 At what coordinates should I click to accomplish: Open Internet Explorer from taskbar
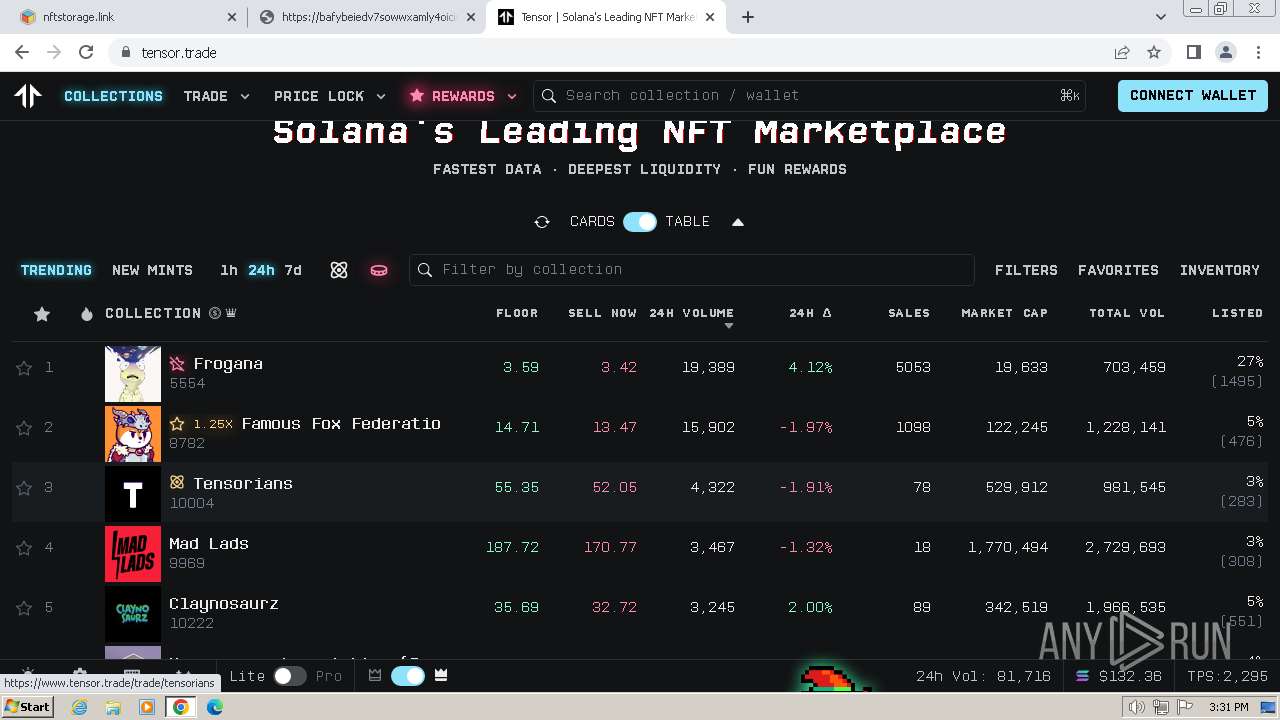80,707
